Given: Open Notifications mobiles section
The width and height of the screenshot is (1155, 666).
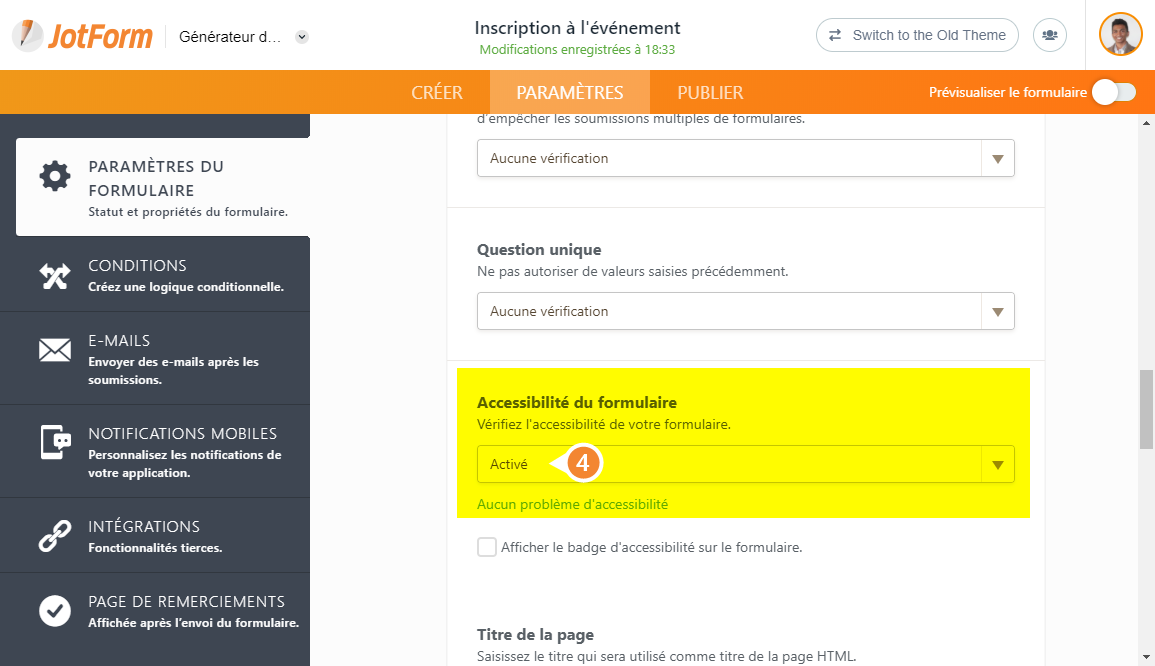Looking at the screenshot, I should [155, 452].
